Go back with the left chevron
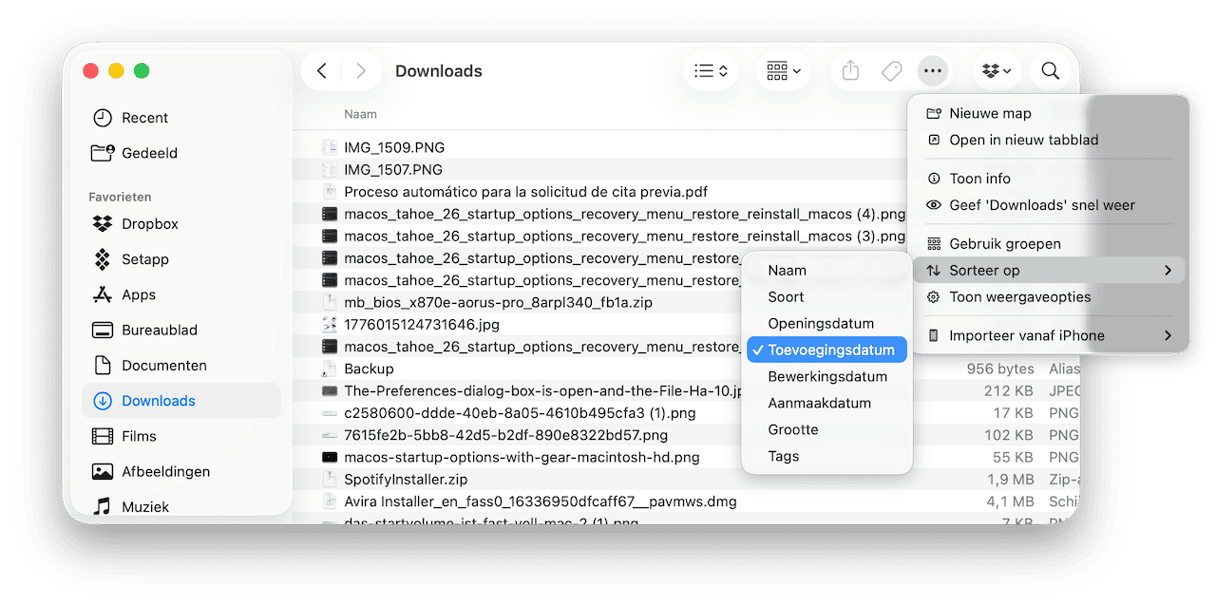The height and width of the screenshot is (606, 1216). (x=321, y=71)
